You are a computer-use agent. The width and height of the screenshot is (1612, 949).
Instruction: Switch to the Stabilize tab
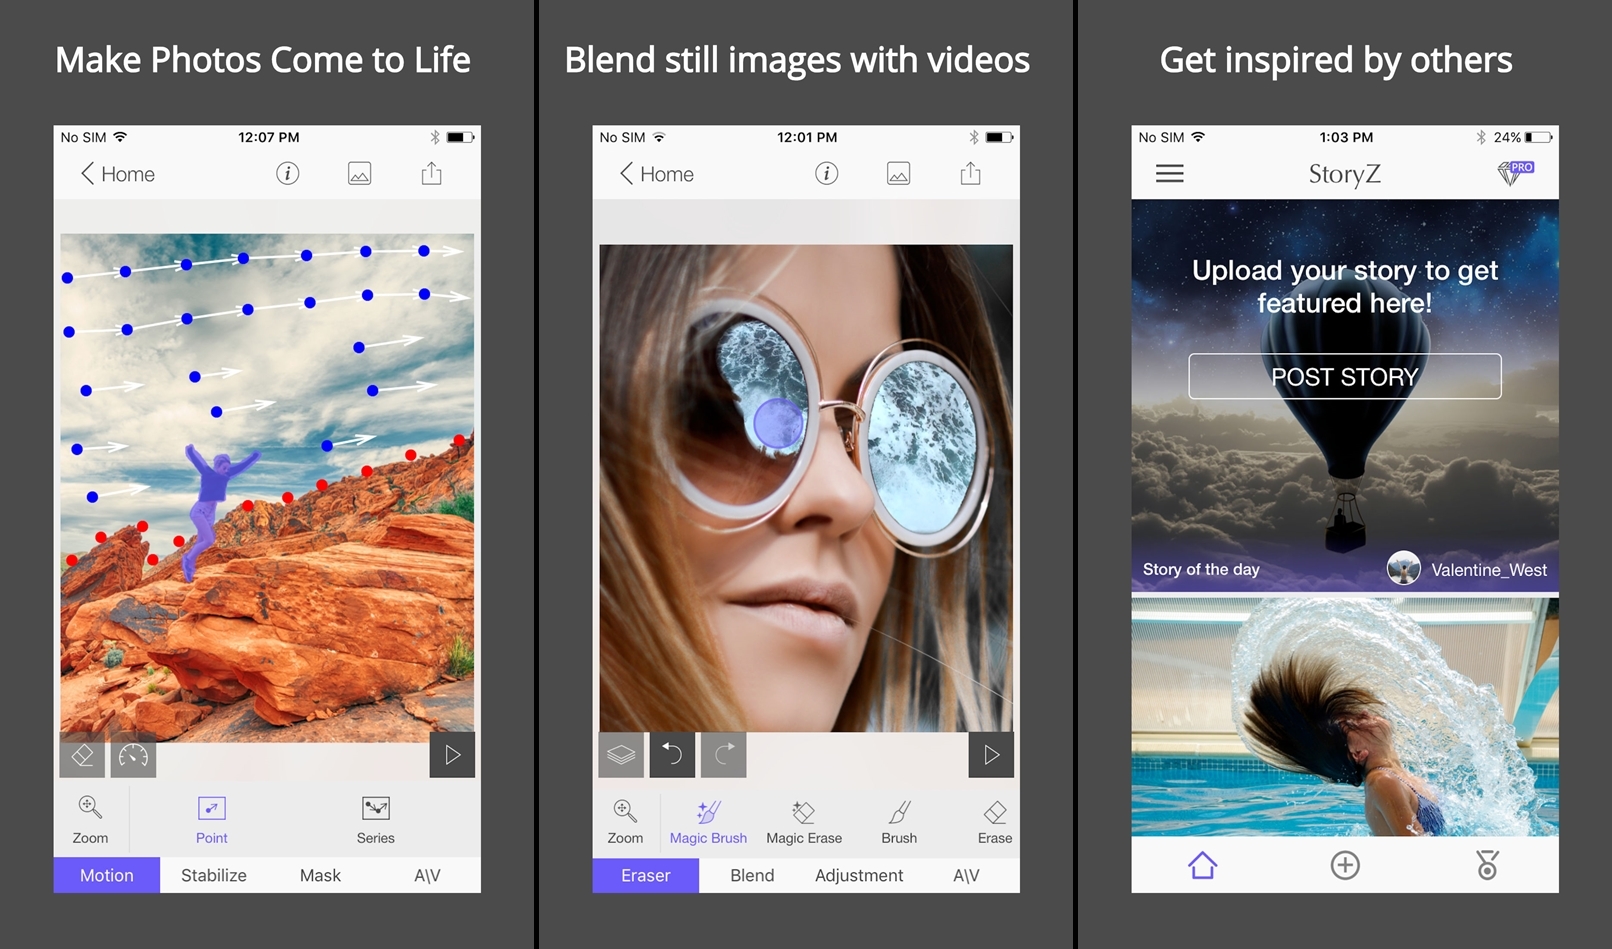[214, 875]
